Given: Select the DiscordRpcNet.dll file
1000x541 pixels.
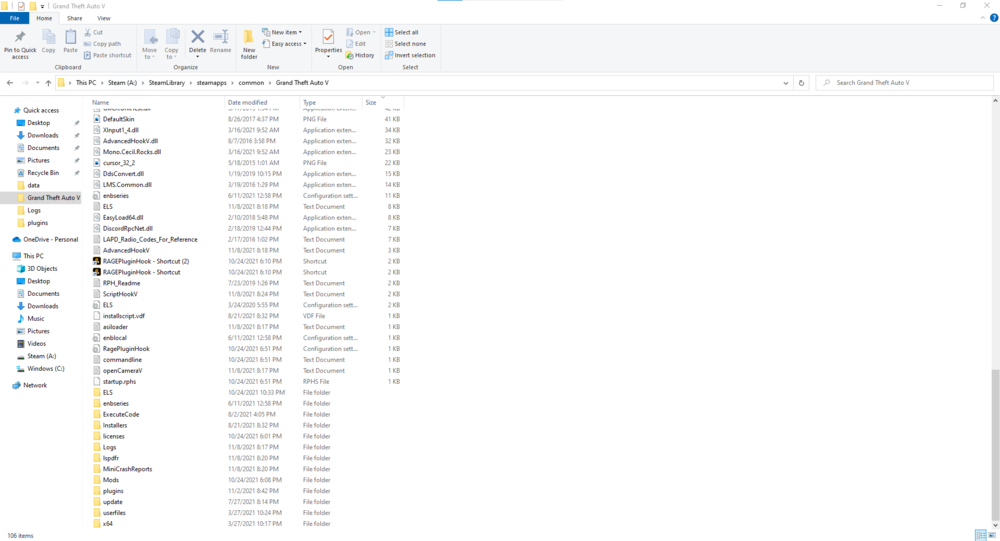Looking at the screenshot, I should point(128,228).
